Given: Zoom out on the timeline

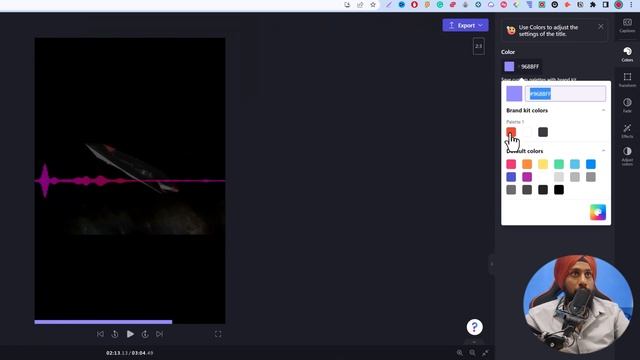Looking at the screenshot, I should [x=472, y=353].
